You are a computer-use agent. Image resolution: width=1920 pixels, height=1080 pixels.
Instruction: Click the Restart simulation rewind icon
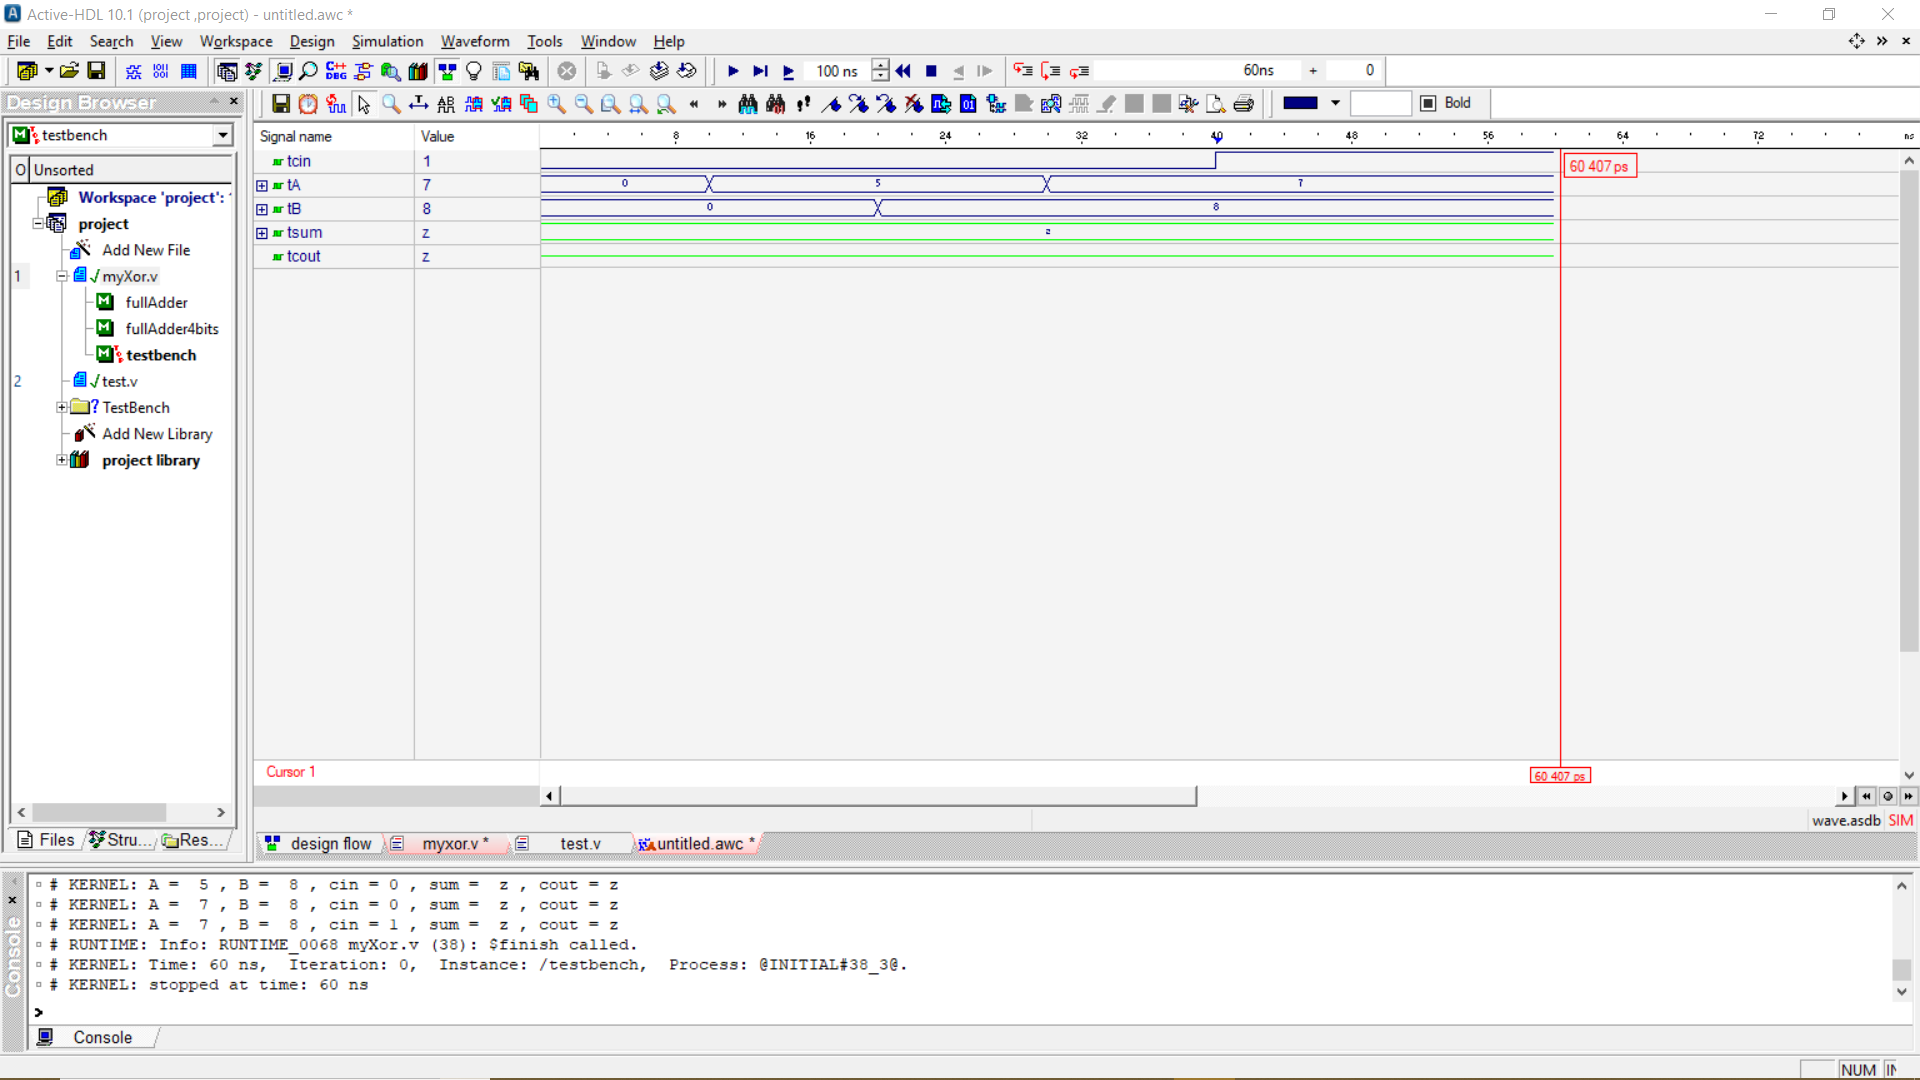903,71
